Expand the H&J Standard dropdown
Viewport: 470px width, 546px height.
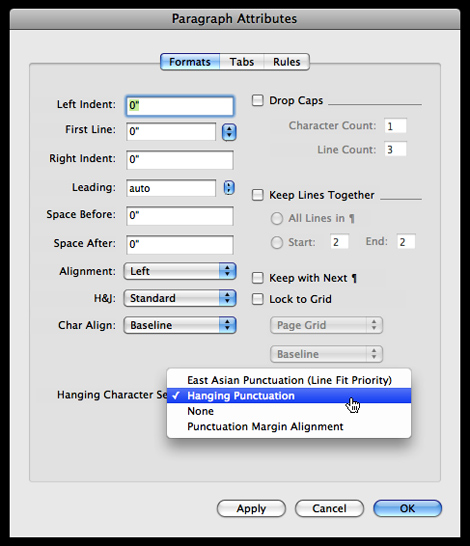180,298
